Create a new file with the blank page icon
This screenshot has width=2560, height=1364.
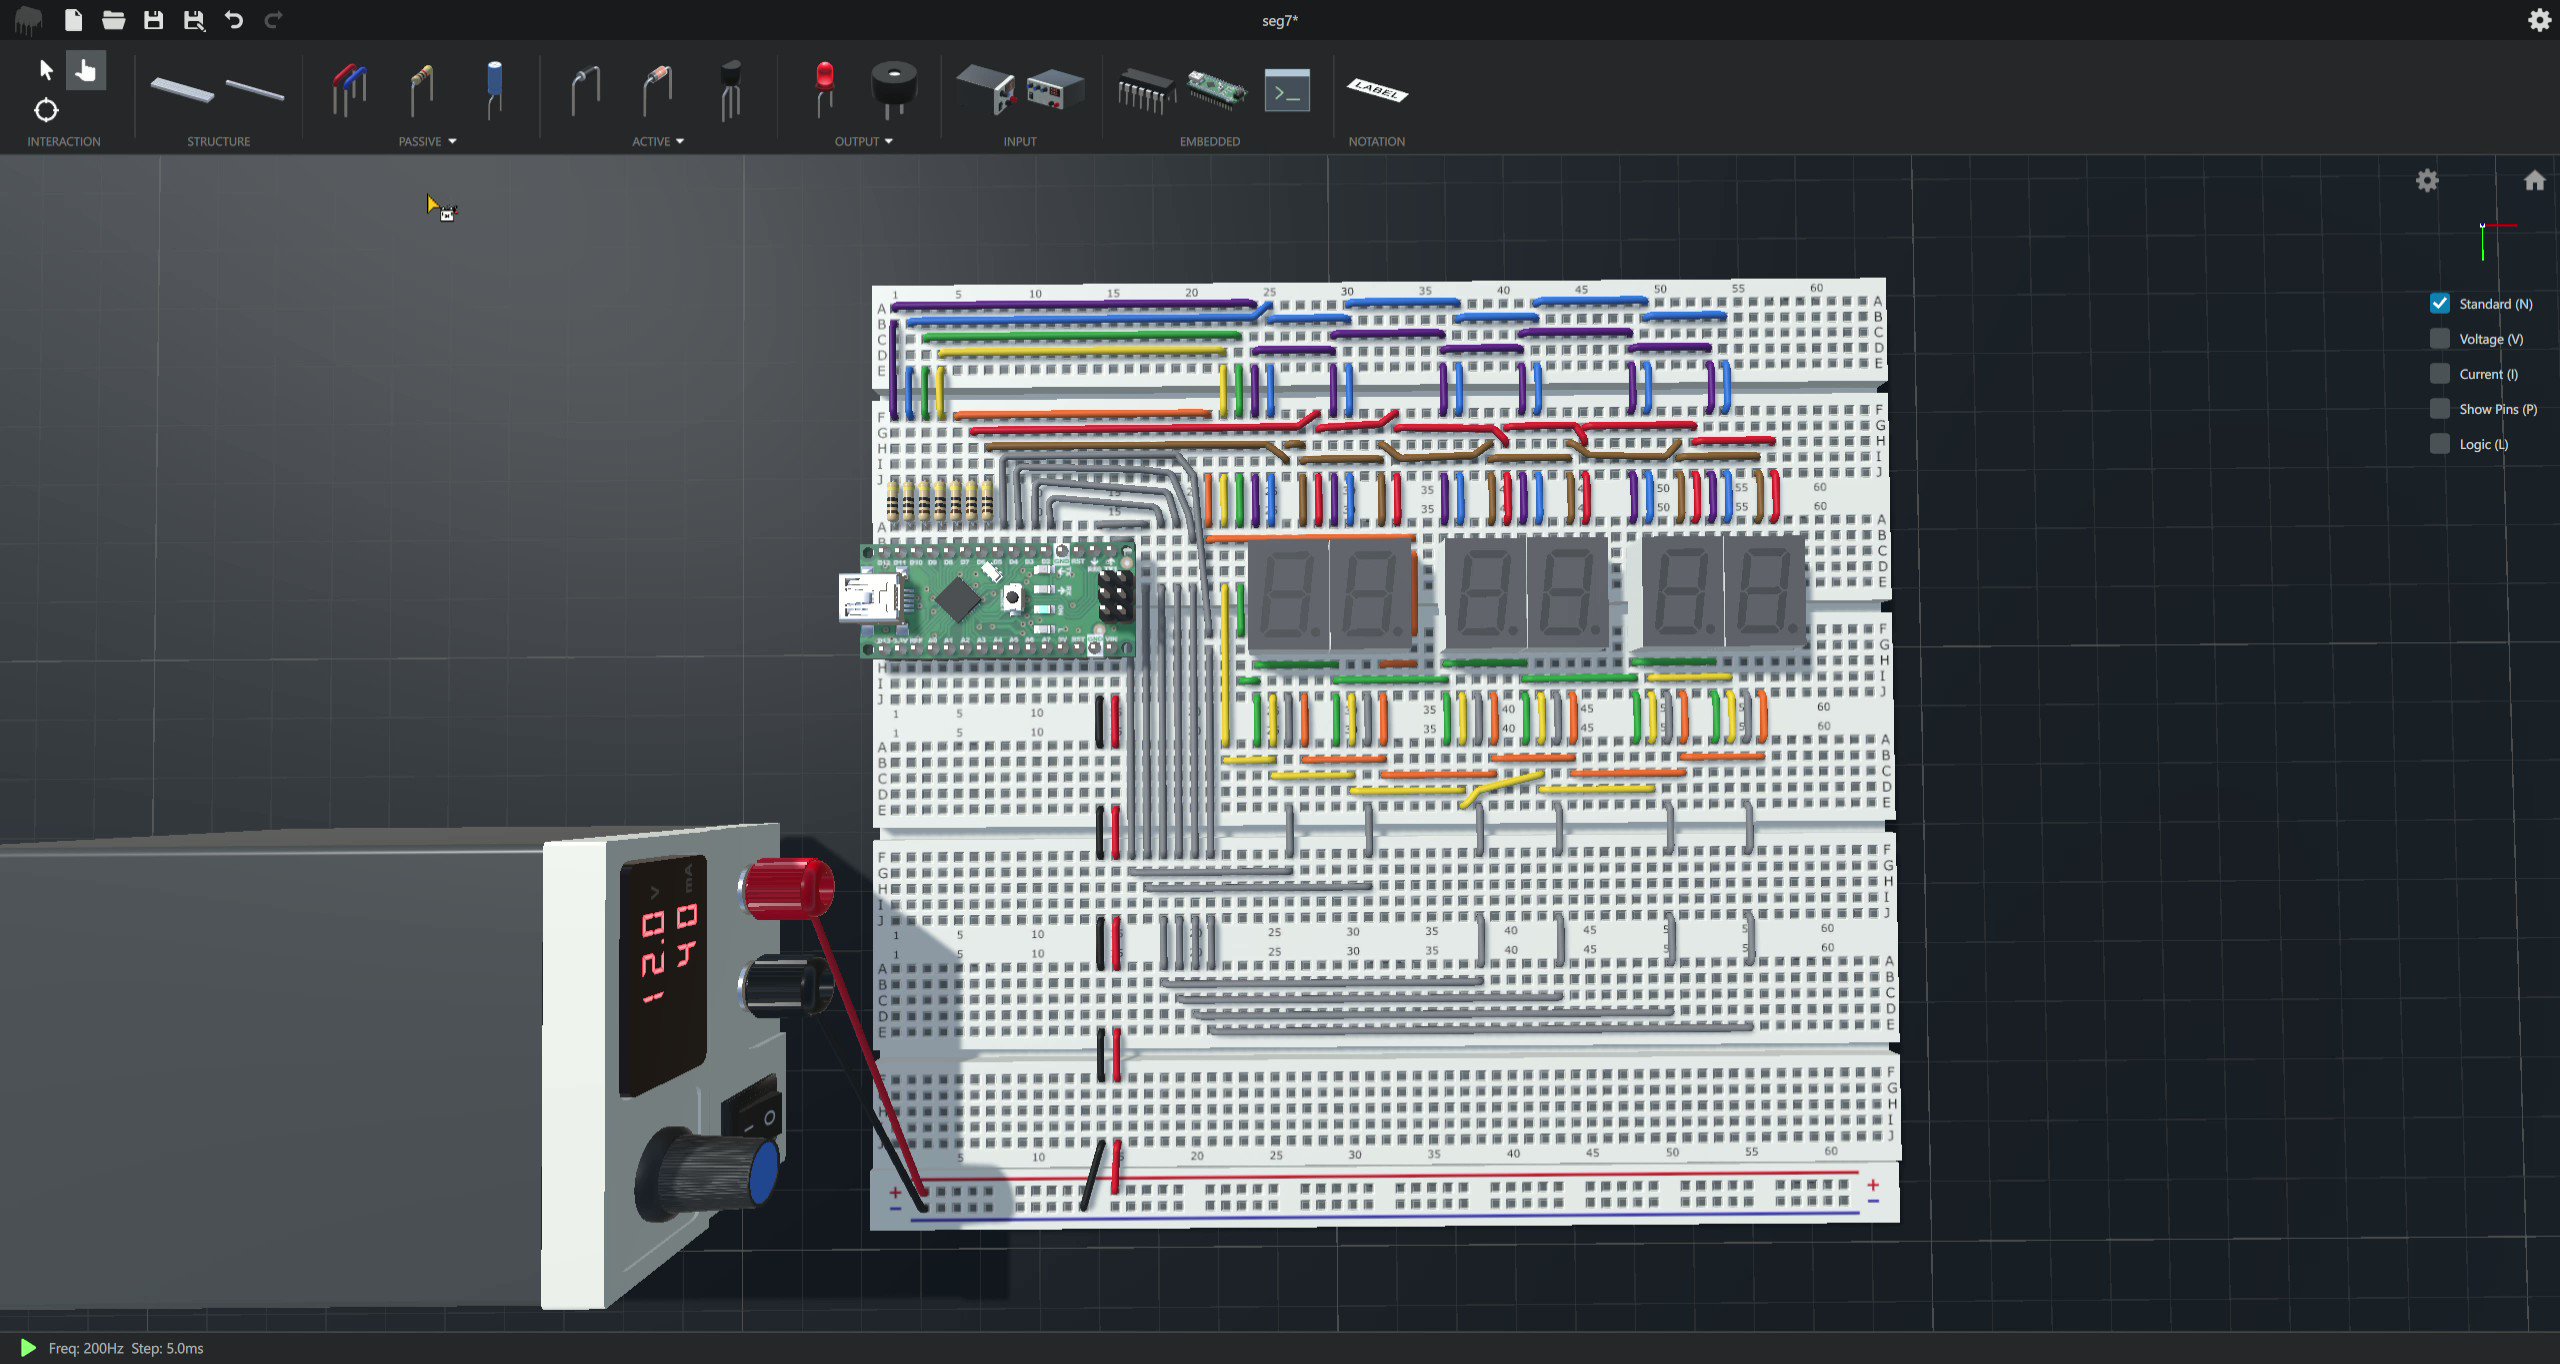[x=73, y=20]
